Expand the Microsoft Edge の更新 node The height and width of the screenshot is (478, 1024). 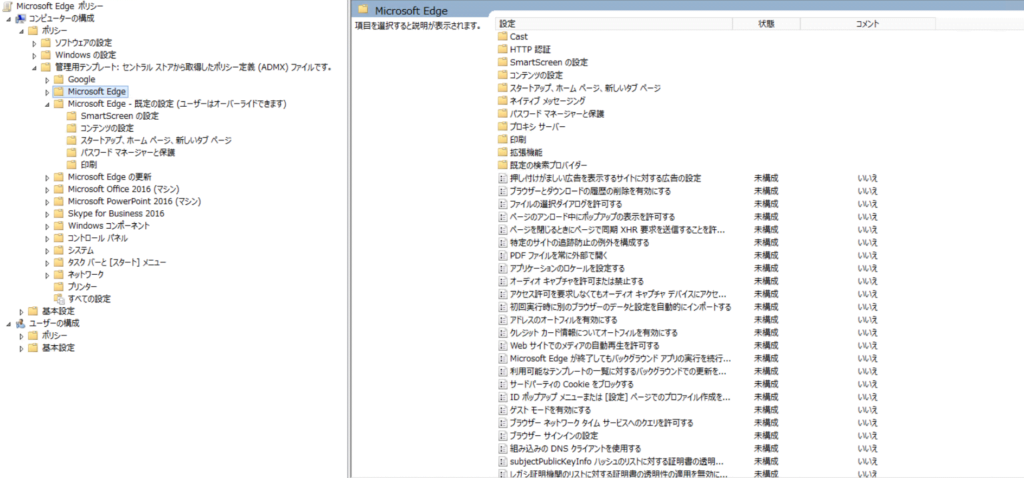point(48,177)
